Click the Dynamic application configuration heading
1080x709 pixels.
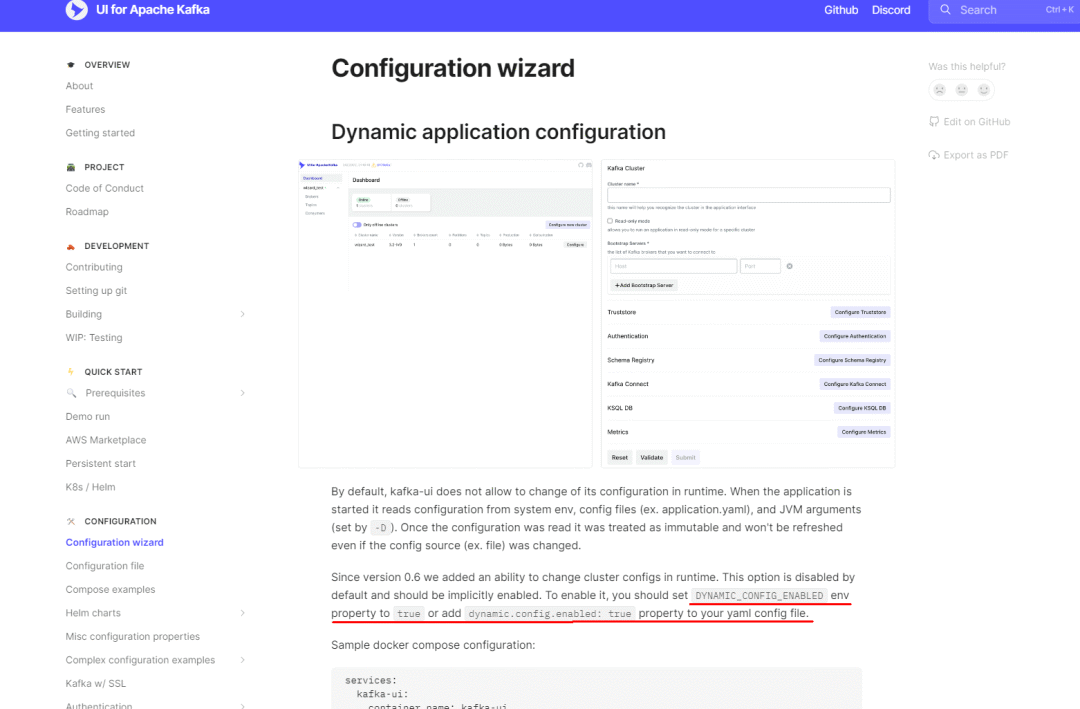(x=498, y=132)
